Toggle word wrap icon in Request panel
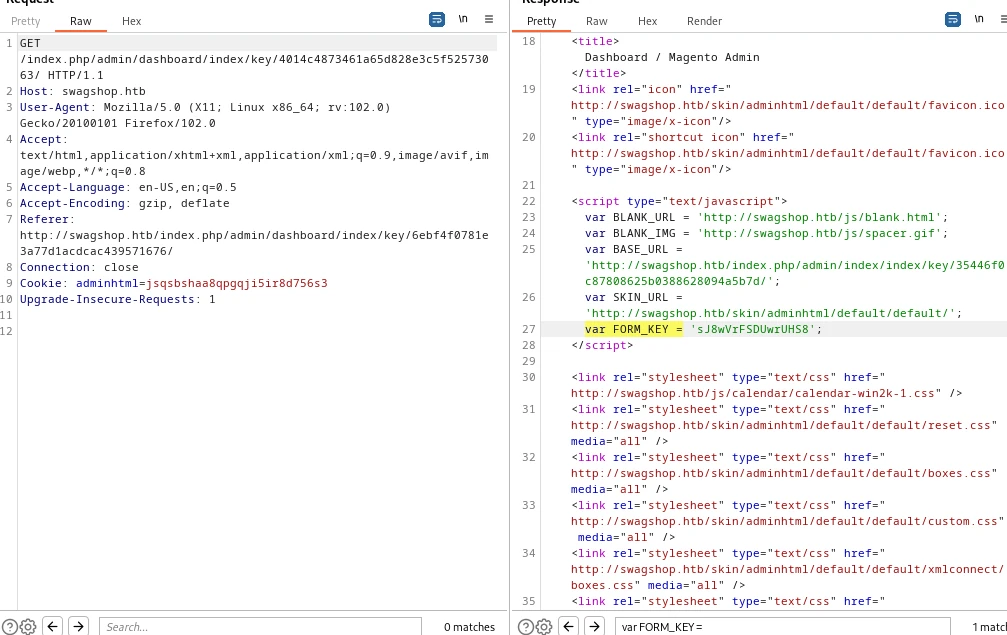Image resolution: width=1007 pixels, height=635 pixels. tap(437, 19)
